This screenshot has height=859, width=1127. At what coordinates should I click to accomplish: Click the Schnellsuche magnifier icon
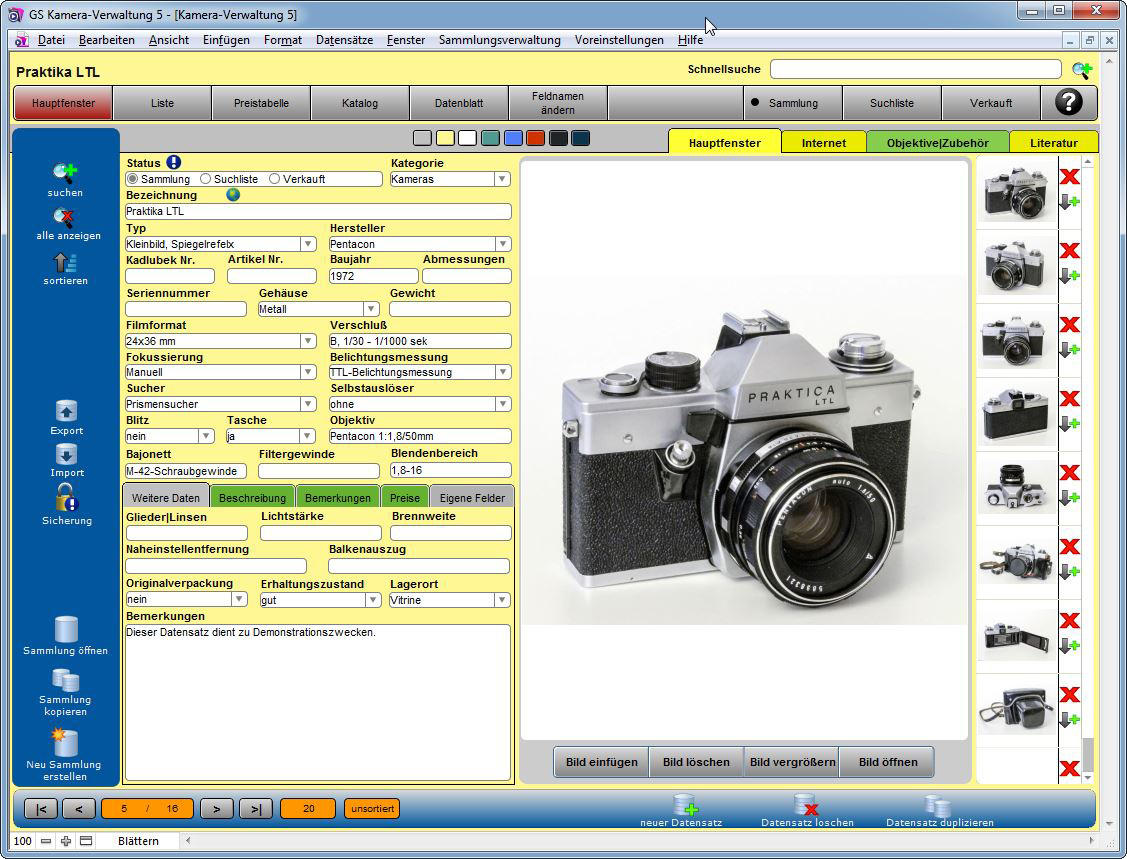coord(1082,70)
